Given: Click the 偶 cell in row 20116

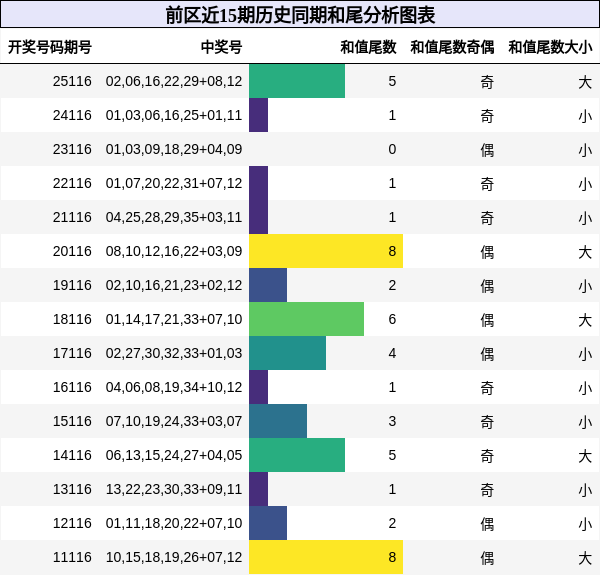Looking at the screenshot, I should (x=487, y=252).
